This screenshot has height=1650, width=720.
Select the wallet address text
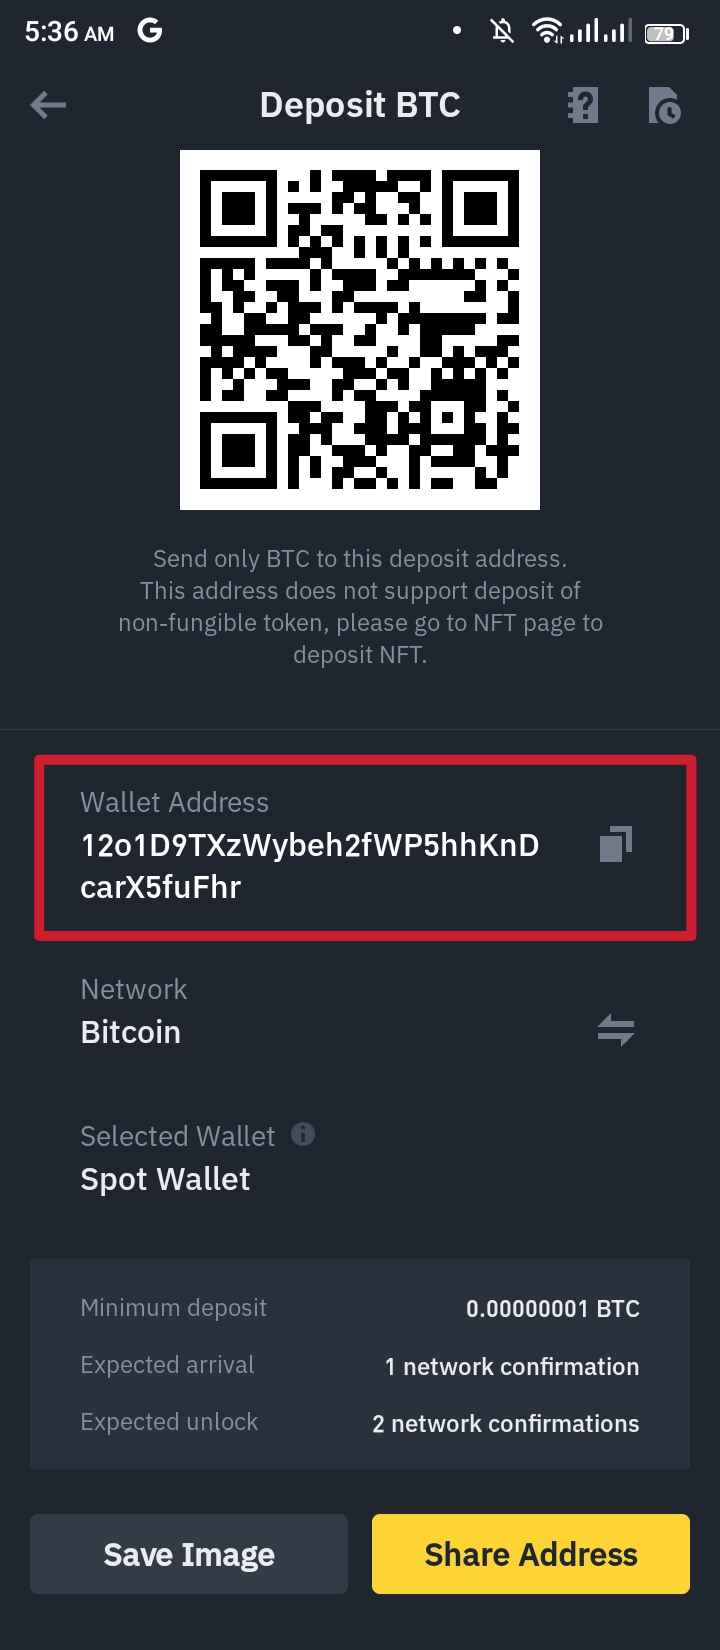click(310, 866)
